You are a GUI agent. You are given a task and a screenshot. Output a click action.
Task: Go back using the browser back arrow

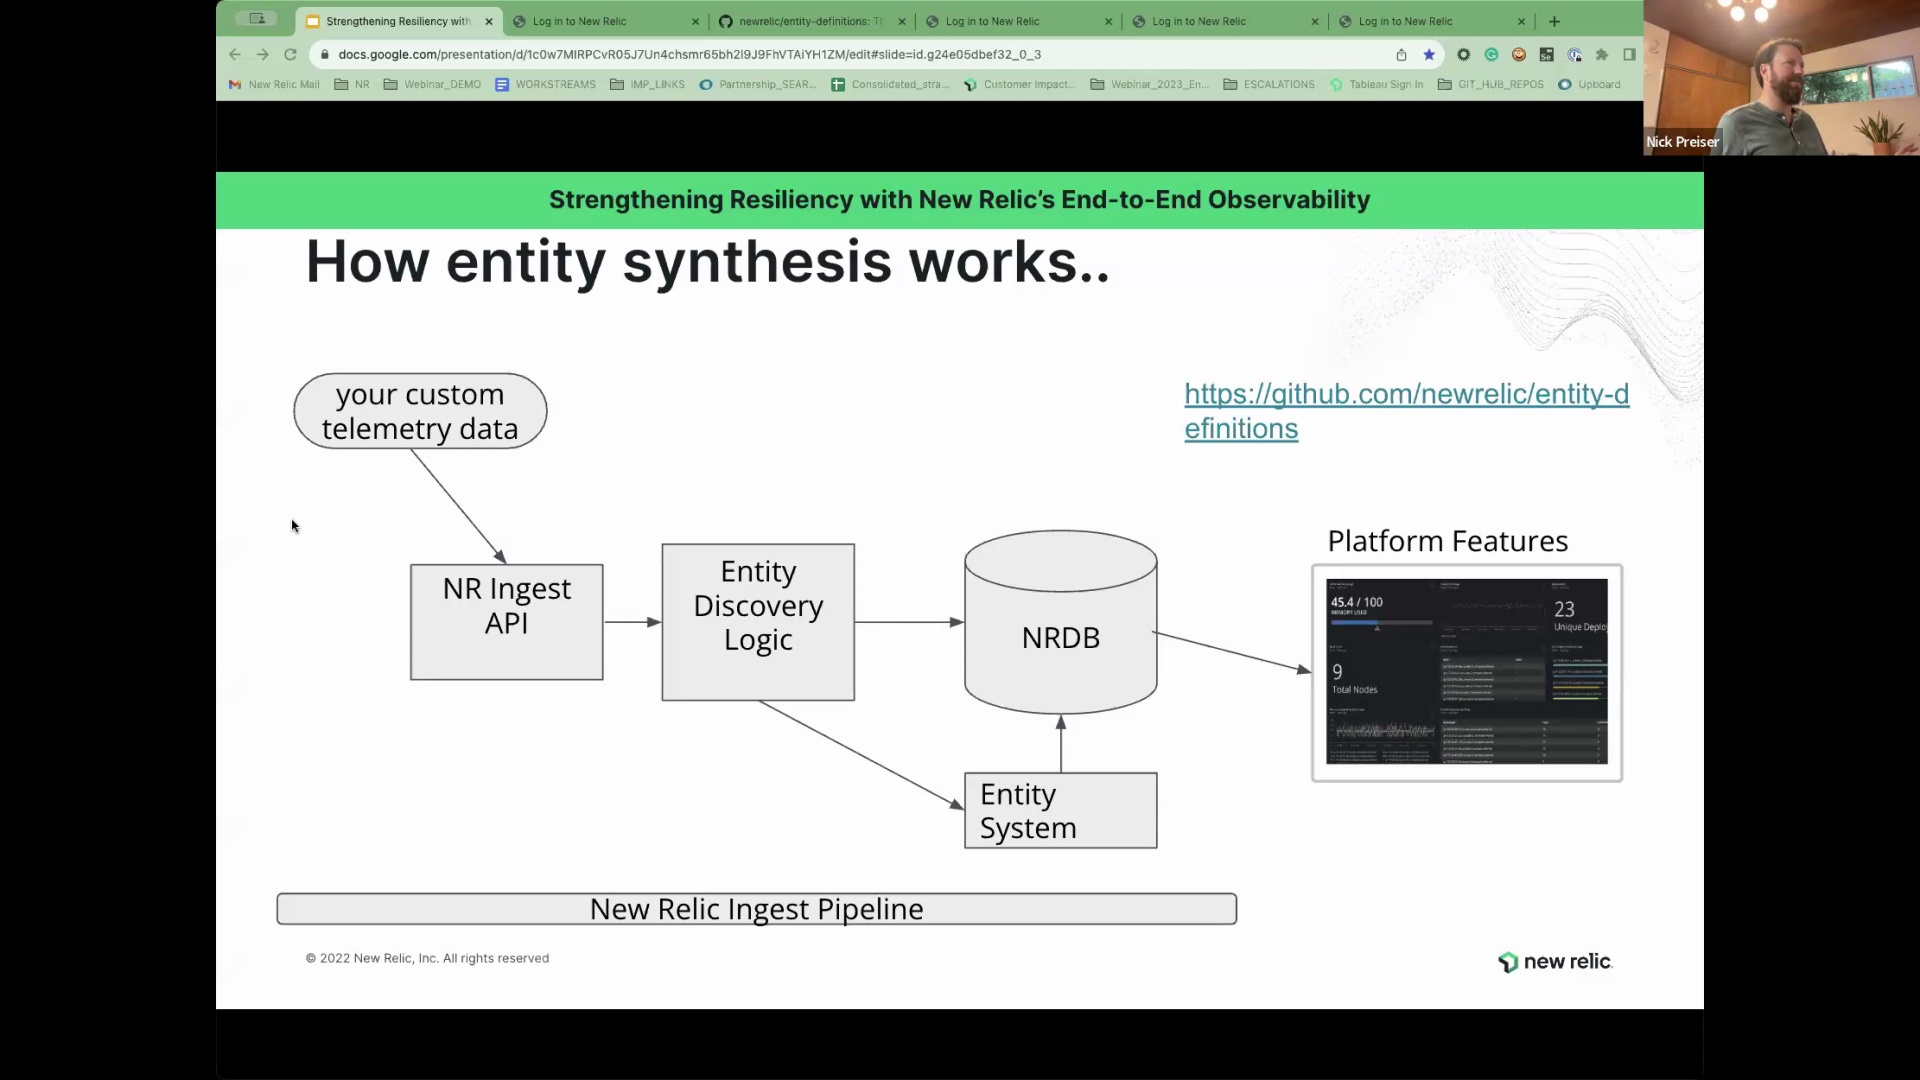pyautogui.click(x=235, y=54)
